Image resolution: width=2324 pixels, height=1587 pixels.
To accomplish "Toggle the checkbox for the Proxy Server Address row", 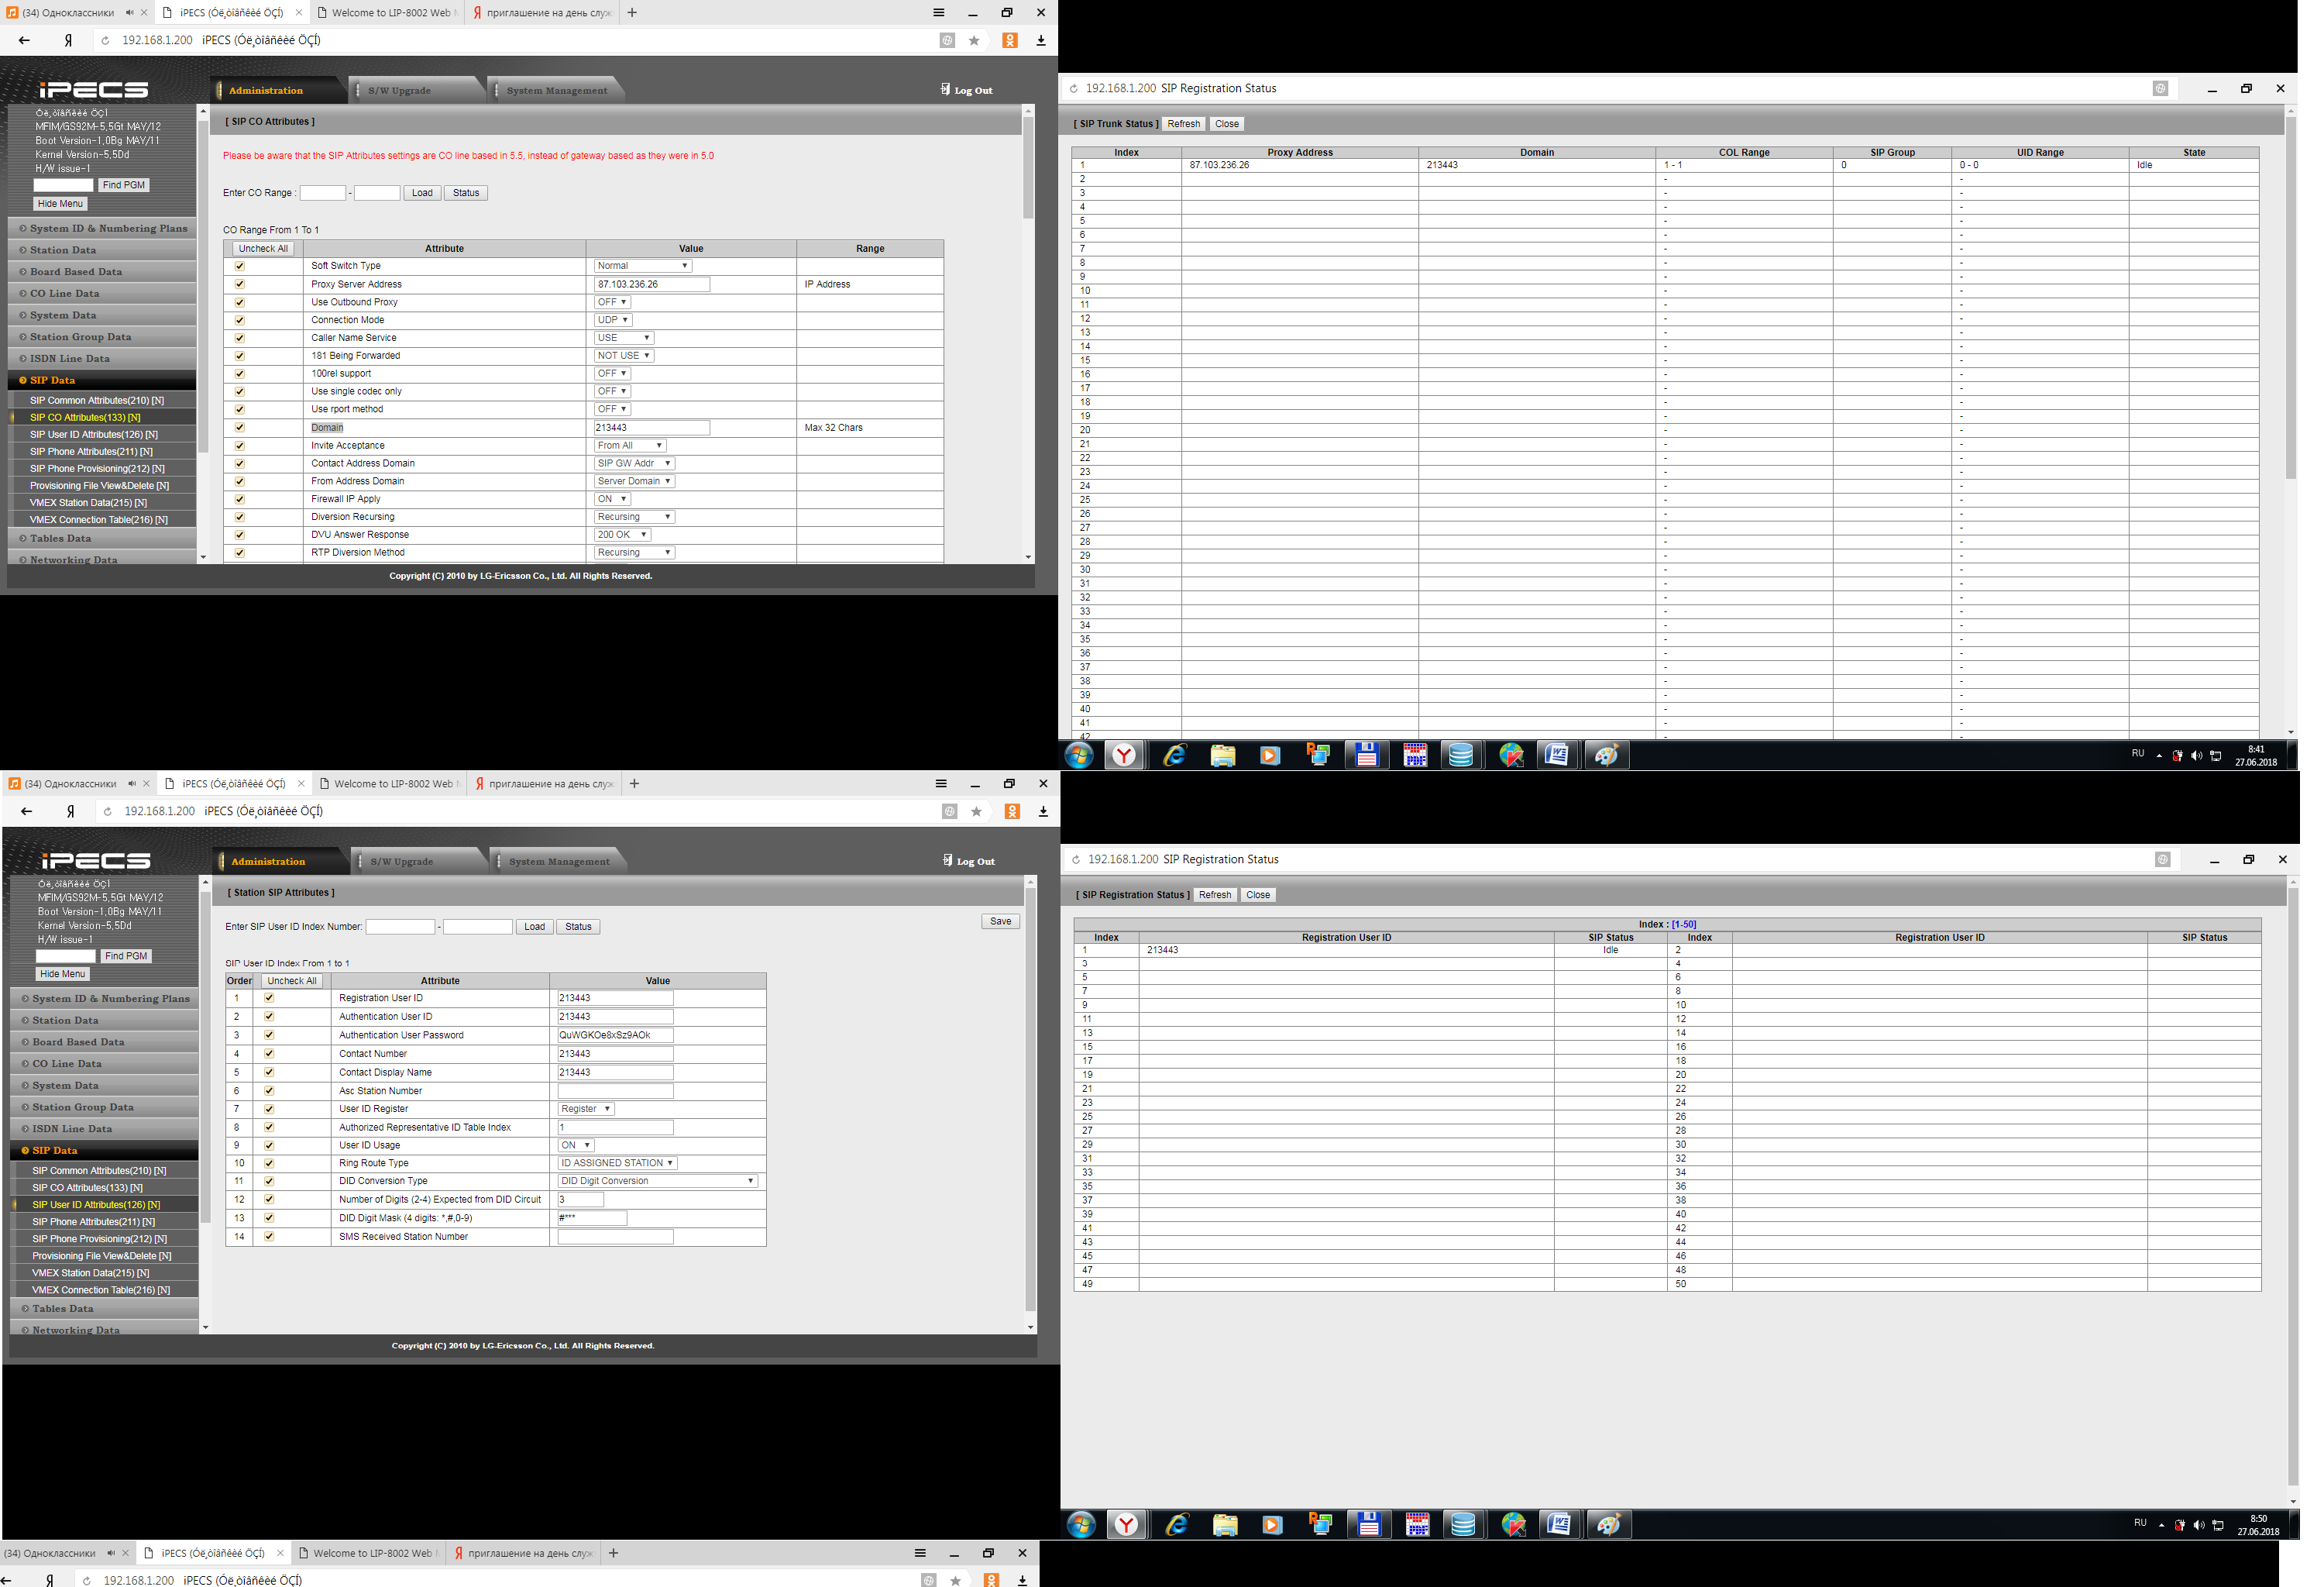I will click(241, 287).
